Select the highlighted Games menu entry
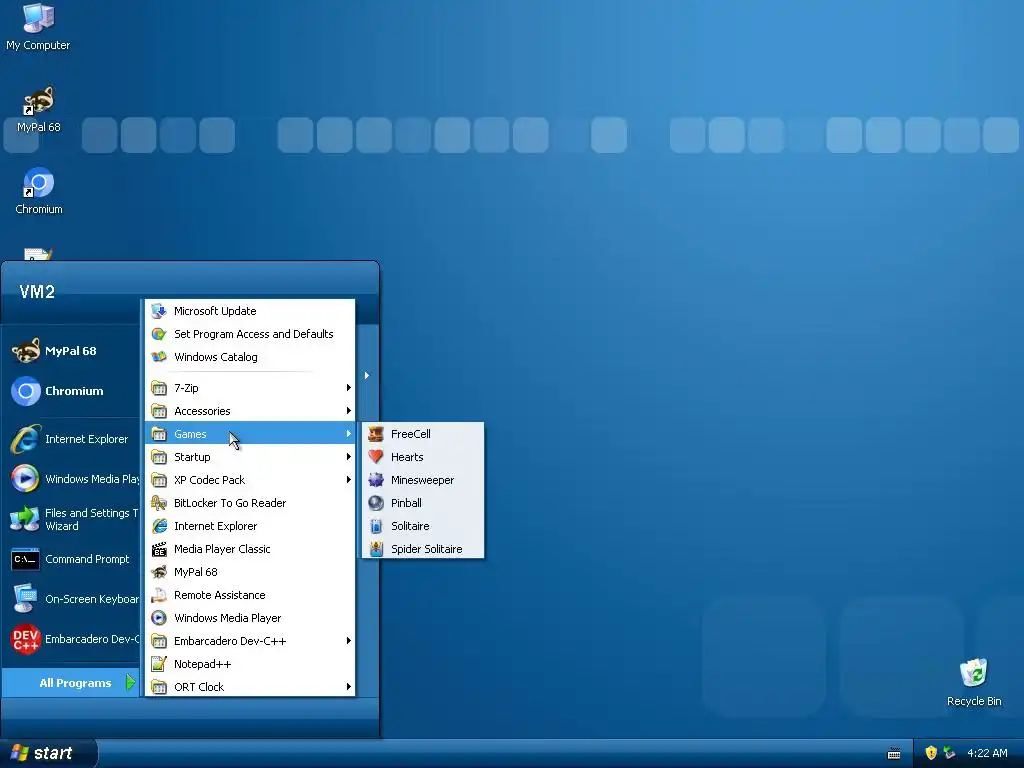This screenshot has height=768, width=1024. tap(250, 434)
